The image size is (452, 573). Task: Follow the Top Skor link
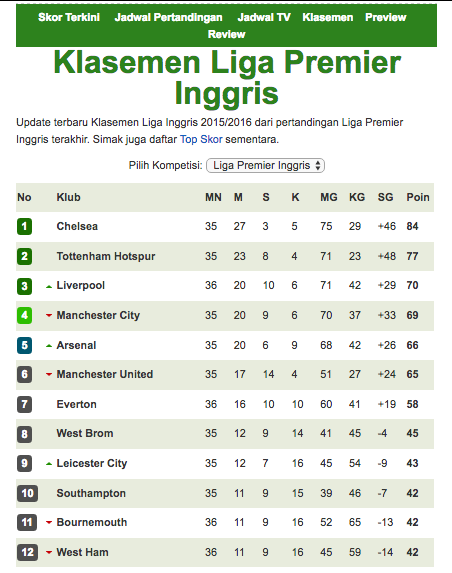tap(201, 139)
